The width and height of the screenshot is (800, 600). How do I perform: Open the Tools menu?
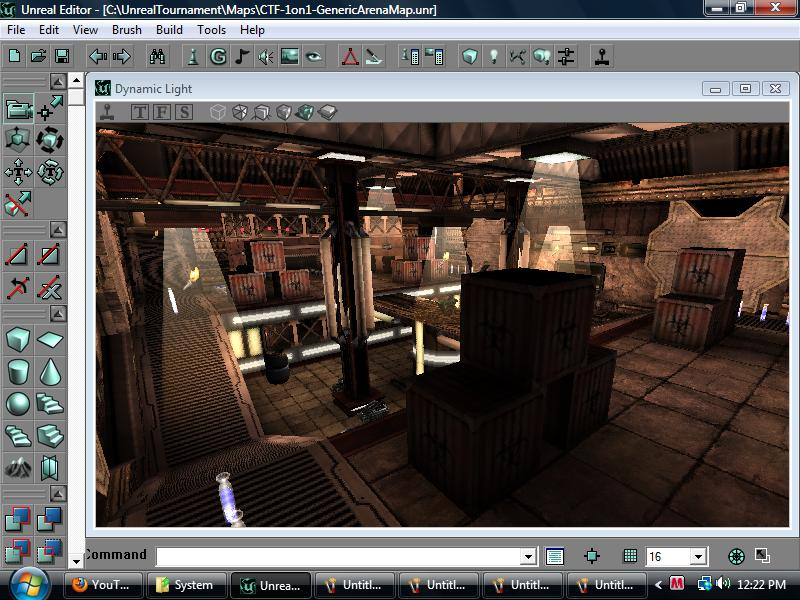[x=210, y=30]
